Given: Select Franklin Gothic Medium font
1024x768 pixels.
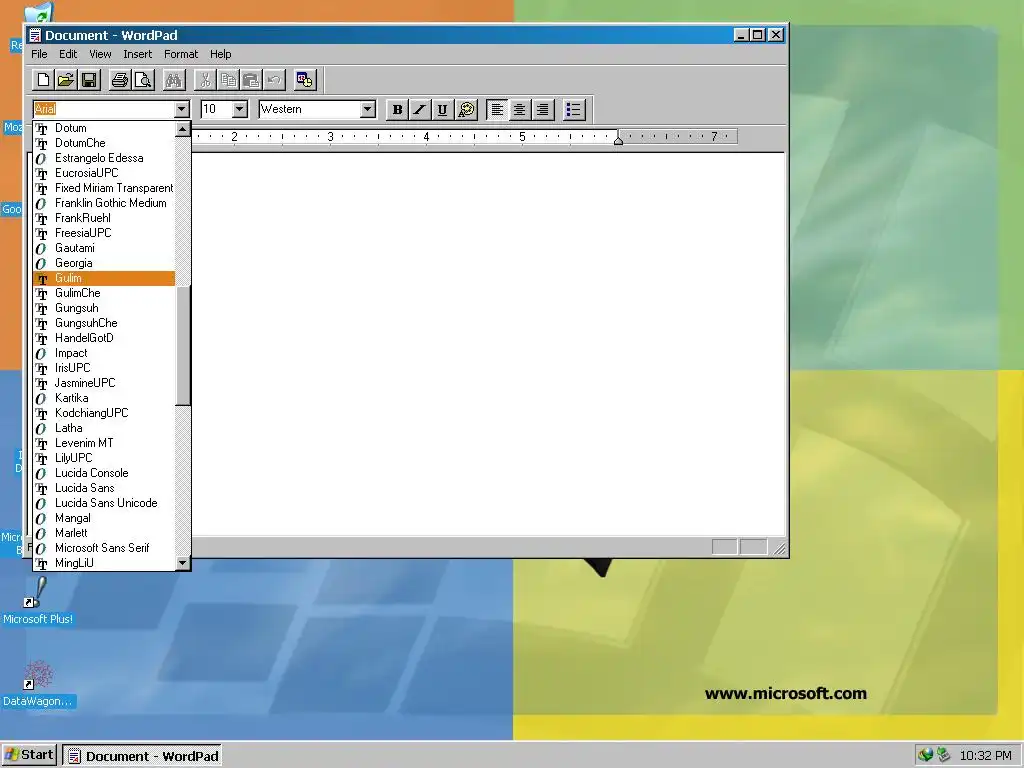Looking at the screenshot, I should tap(104, 203).
